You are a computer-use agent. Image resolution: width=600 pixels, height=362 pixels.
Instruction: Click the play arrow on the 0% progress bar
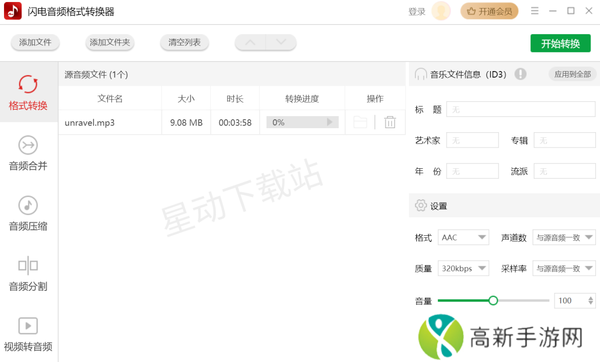pyautogui.click(x=329, y=122)
